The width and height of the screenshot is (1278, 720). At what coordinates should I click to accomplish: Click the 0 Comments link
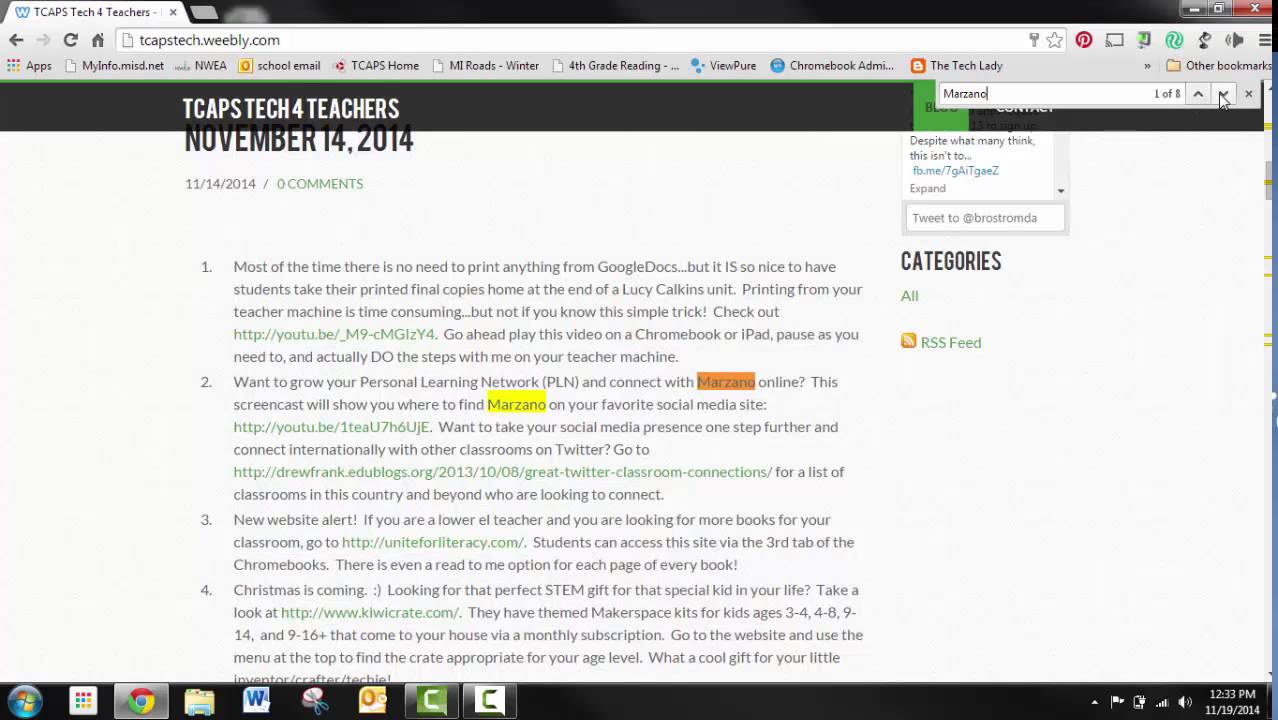pyautogui.click(x=320, y=184)
